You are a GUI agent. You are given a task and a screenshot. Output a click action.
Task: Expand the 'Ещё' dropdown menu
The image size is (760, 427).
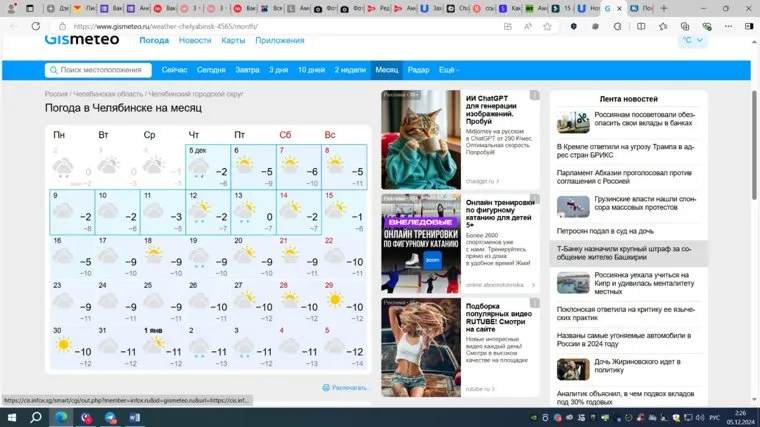pyautogui.click(x=448, y=70)
